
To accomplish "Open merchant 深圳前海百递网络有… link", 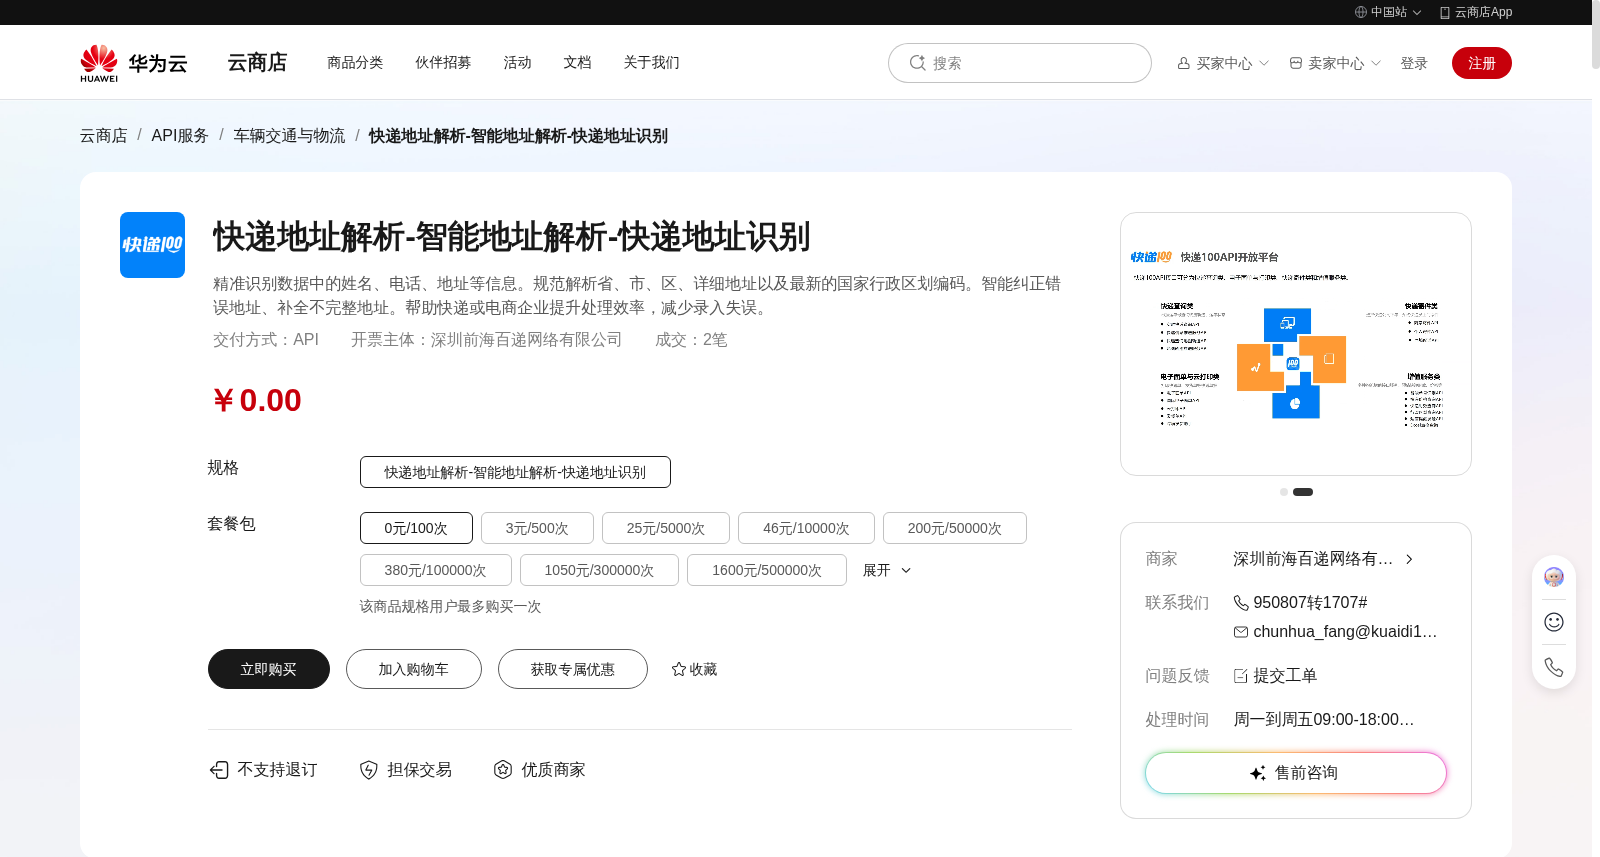I will [x=1313, y=559].
